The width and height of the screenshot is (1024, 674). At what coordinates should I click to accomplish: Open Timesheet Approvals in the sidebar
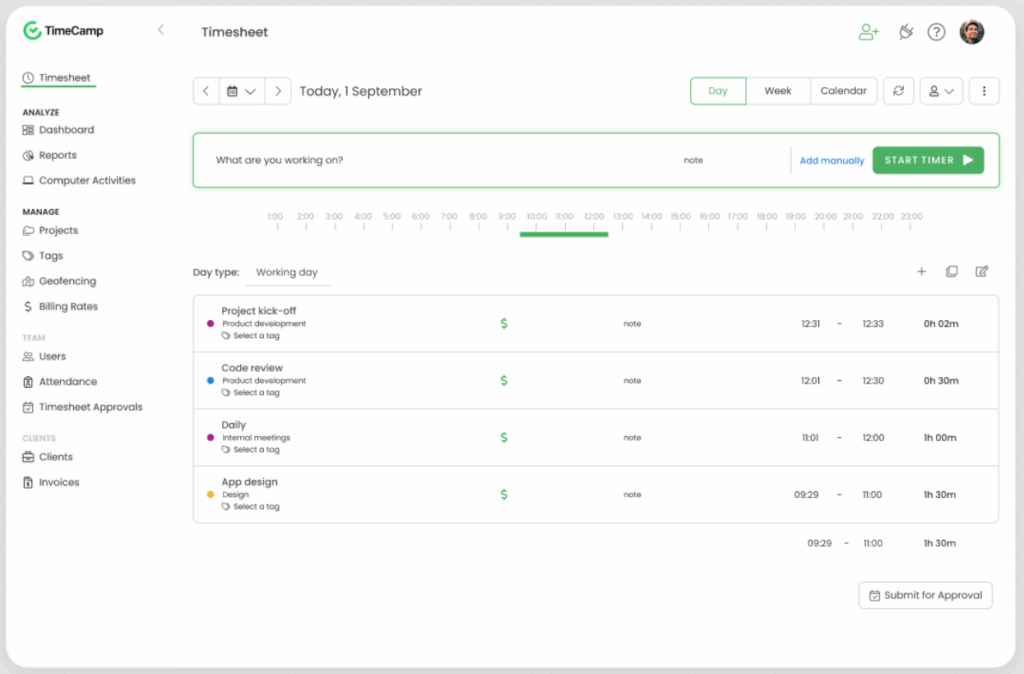[x=83, y=408]
